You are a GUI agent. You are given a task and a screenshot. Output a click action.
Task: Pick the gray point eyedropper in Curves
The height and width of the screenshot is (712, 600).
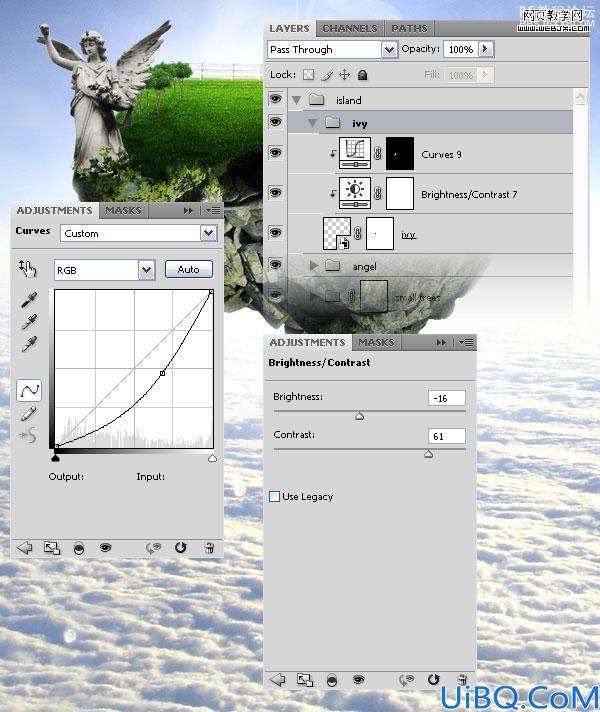(x=29, y=322)
